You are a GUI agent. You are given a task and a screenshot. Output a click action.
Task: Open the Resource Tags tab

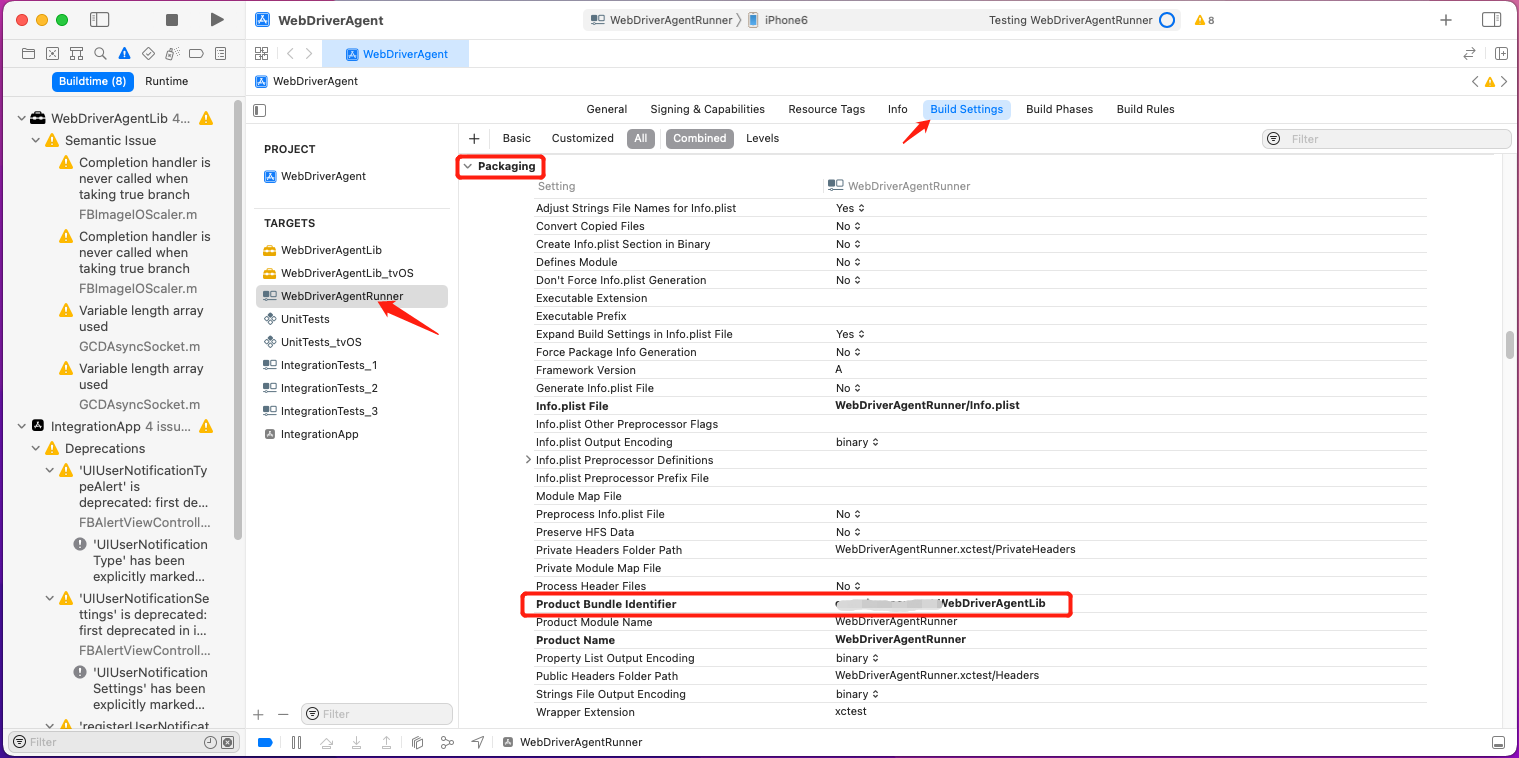pos(827,110)
